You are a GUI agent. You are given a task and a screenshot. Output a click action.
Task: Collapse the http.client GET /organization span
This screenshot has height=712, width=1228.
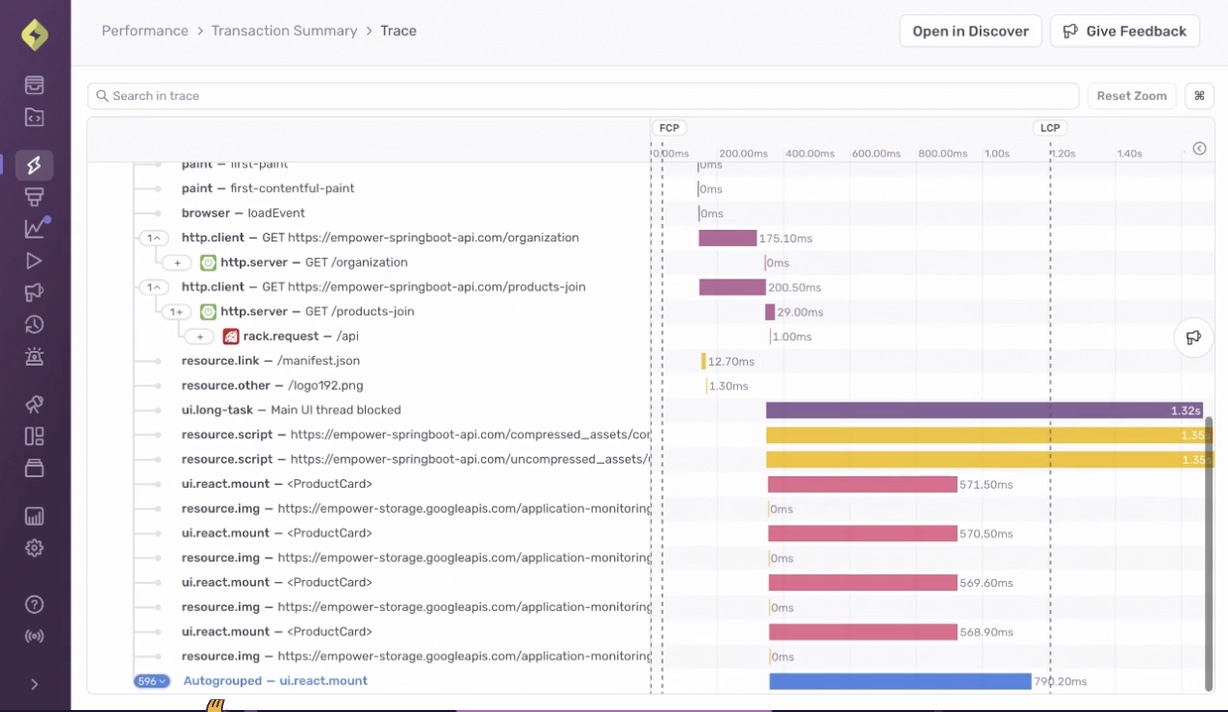click(x=153, y=238)
